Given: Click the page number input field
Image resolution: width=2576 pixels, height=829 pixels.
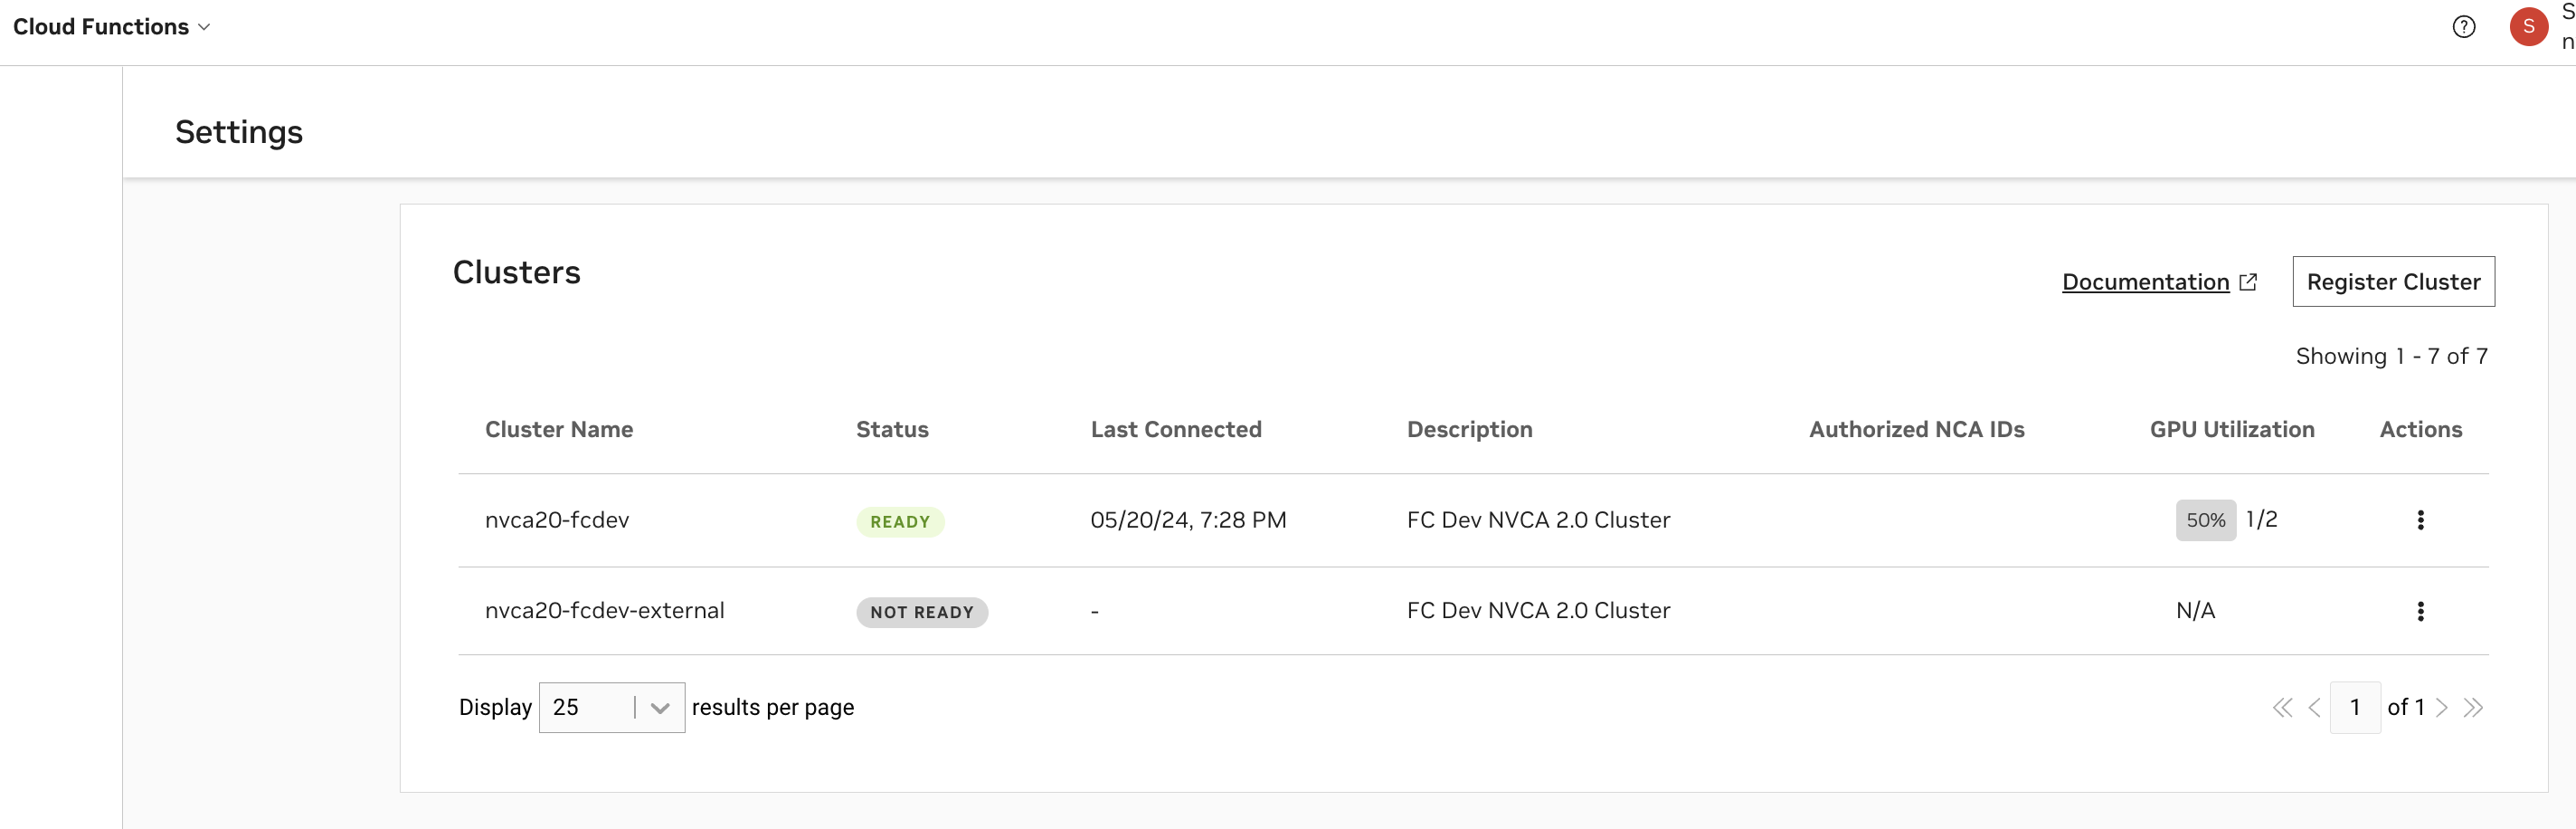Looking at the screenshot, I should click(x=2355, y=708).
